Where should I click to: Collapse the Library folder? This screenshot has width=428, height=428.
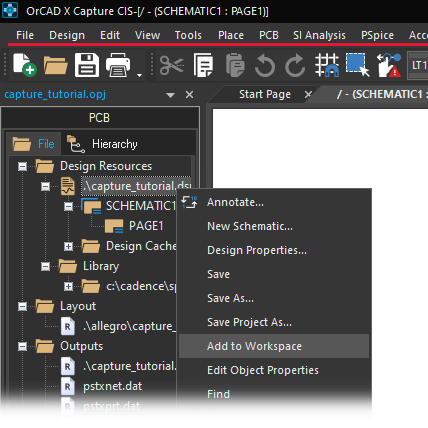pyautogui.click(x=45, y=266)
